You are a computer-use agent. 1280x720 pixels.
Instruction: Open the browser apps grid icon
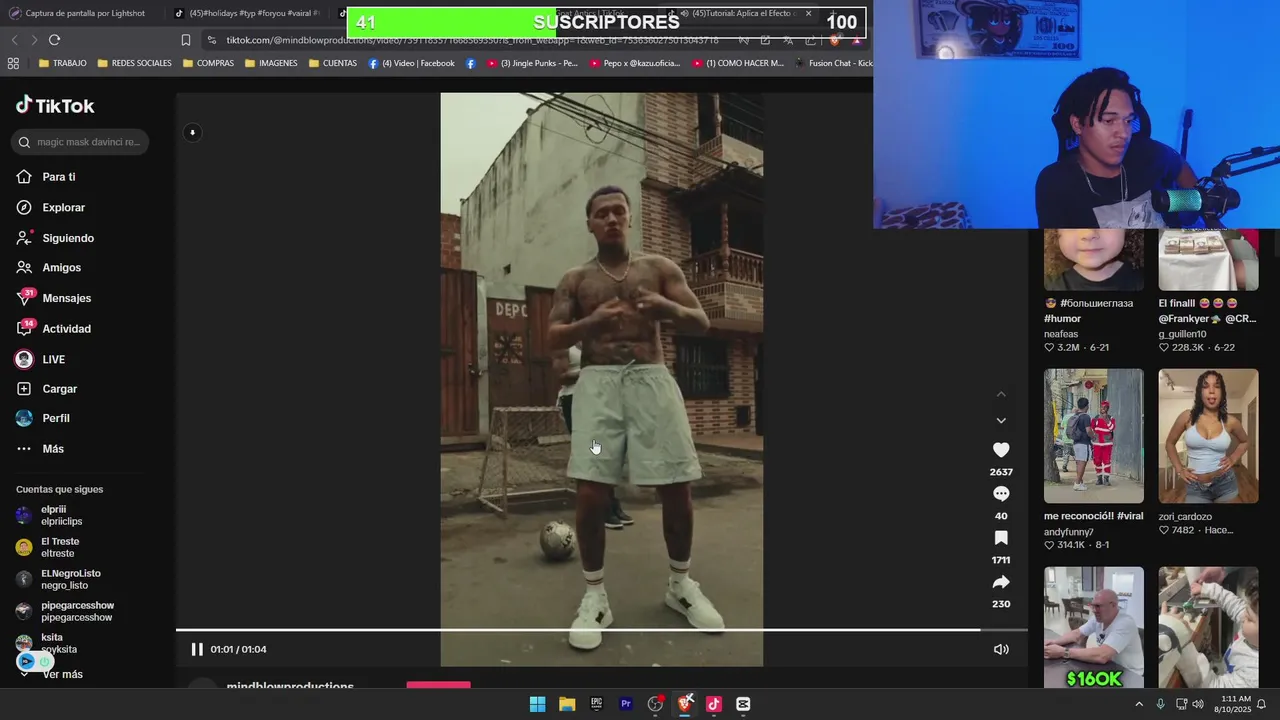click(13, 63)
